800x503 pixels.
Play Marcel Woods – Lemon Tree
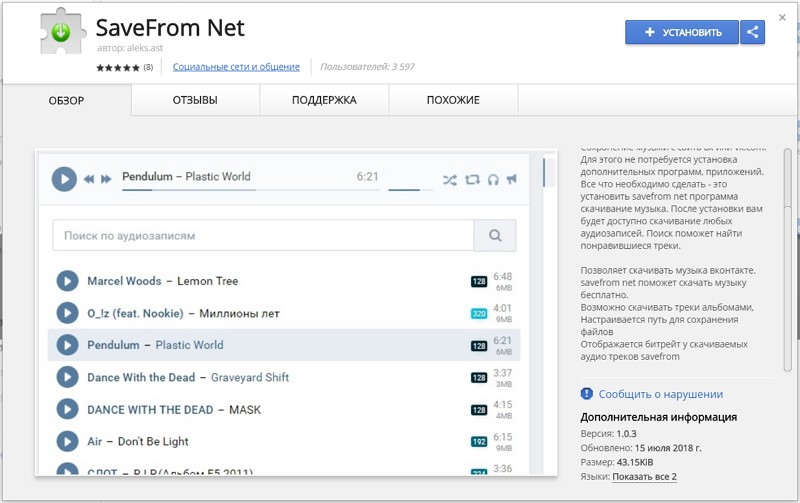pyautogui.click(x=67, y=281)
